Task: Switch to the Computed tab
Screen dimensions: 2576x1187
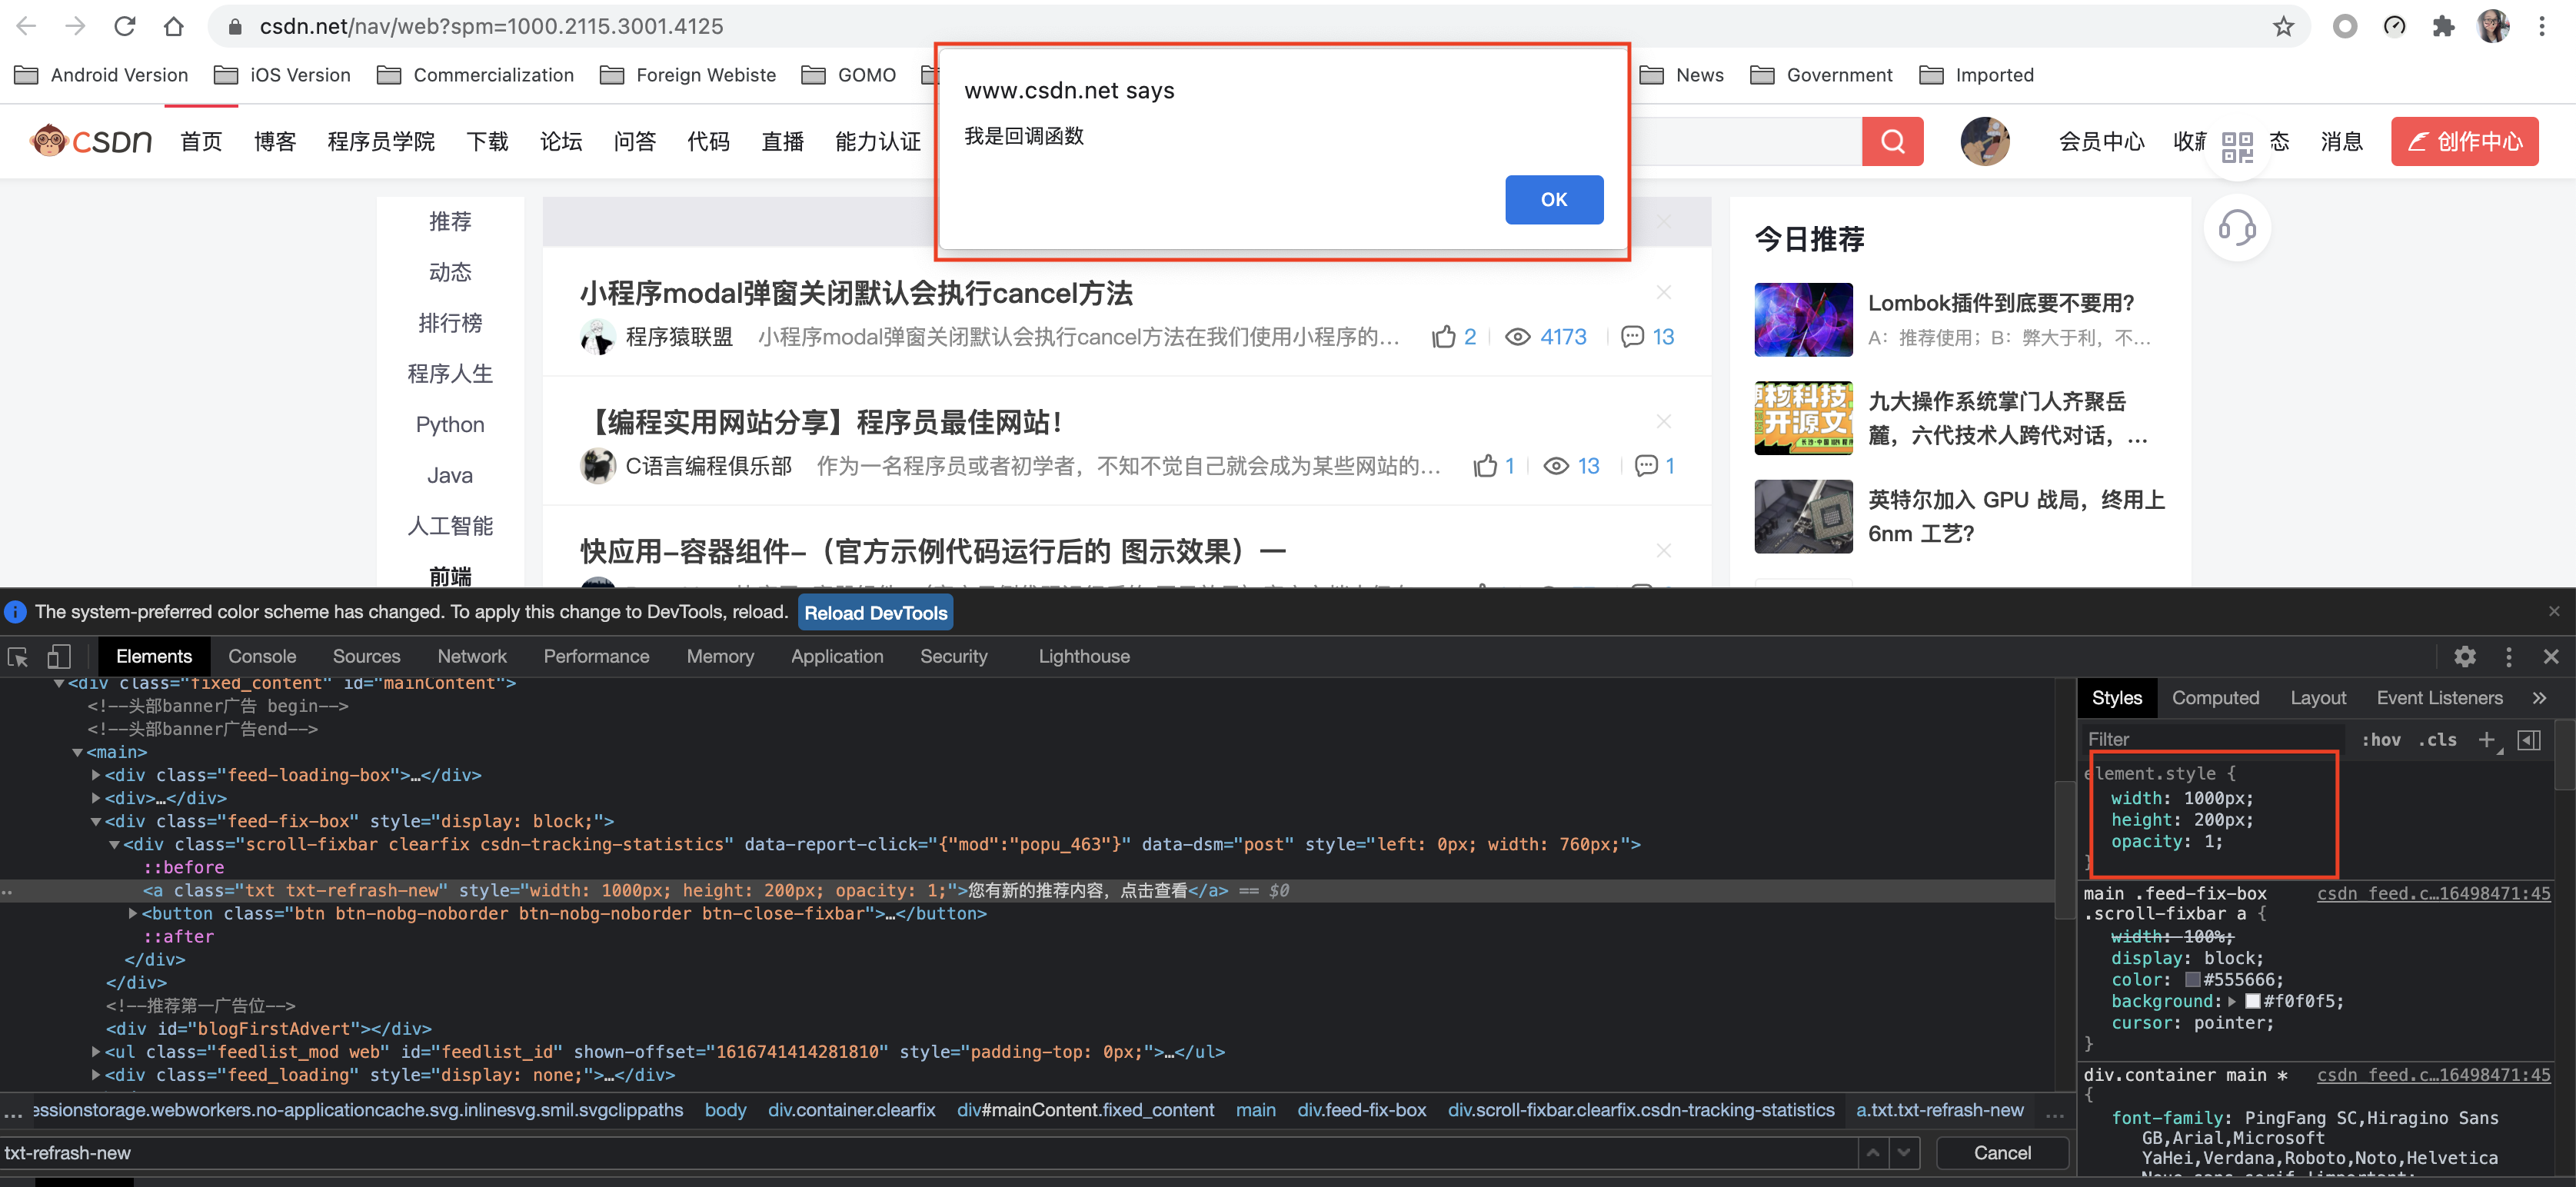Action: point(2216,698)
